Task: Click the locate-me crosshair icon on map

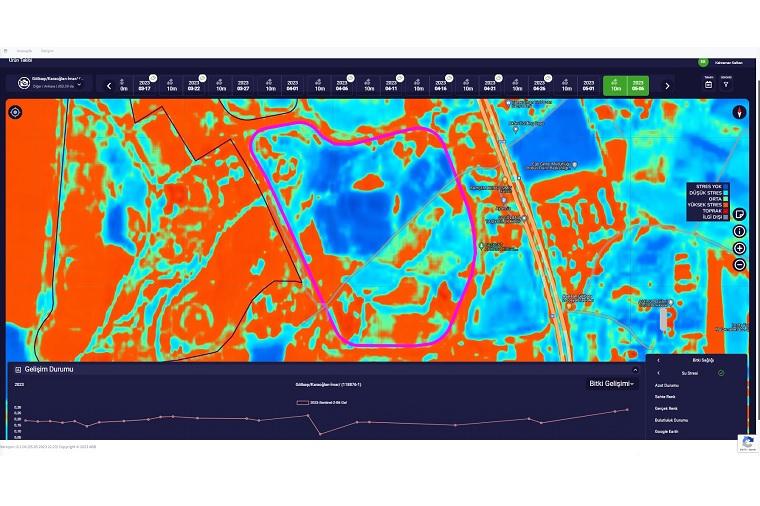Action: point(16,112)
